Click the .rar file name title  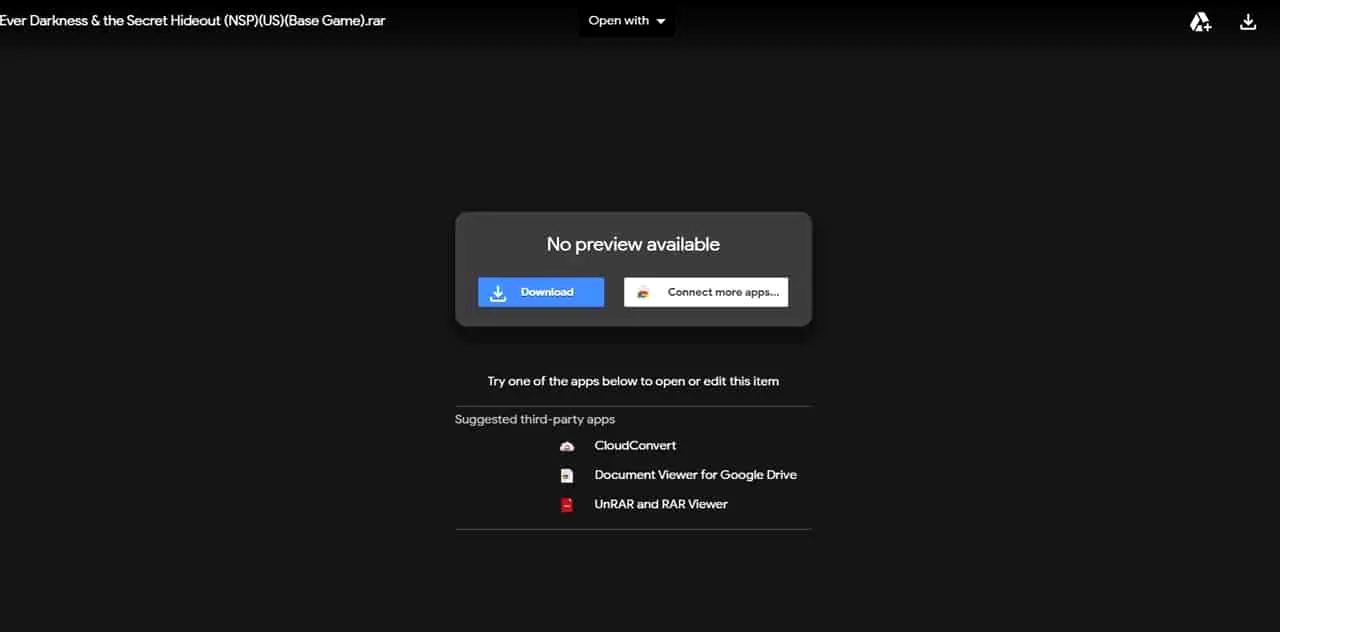pyautogui.click(x=193, y=21)
